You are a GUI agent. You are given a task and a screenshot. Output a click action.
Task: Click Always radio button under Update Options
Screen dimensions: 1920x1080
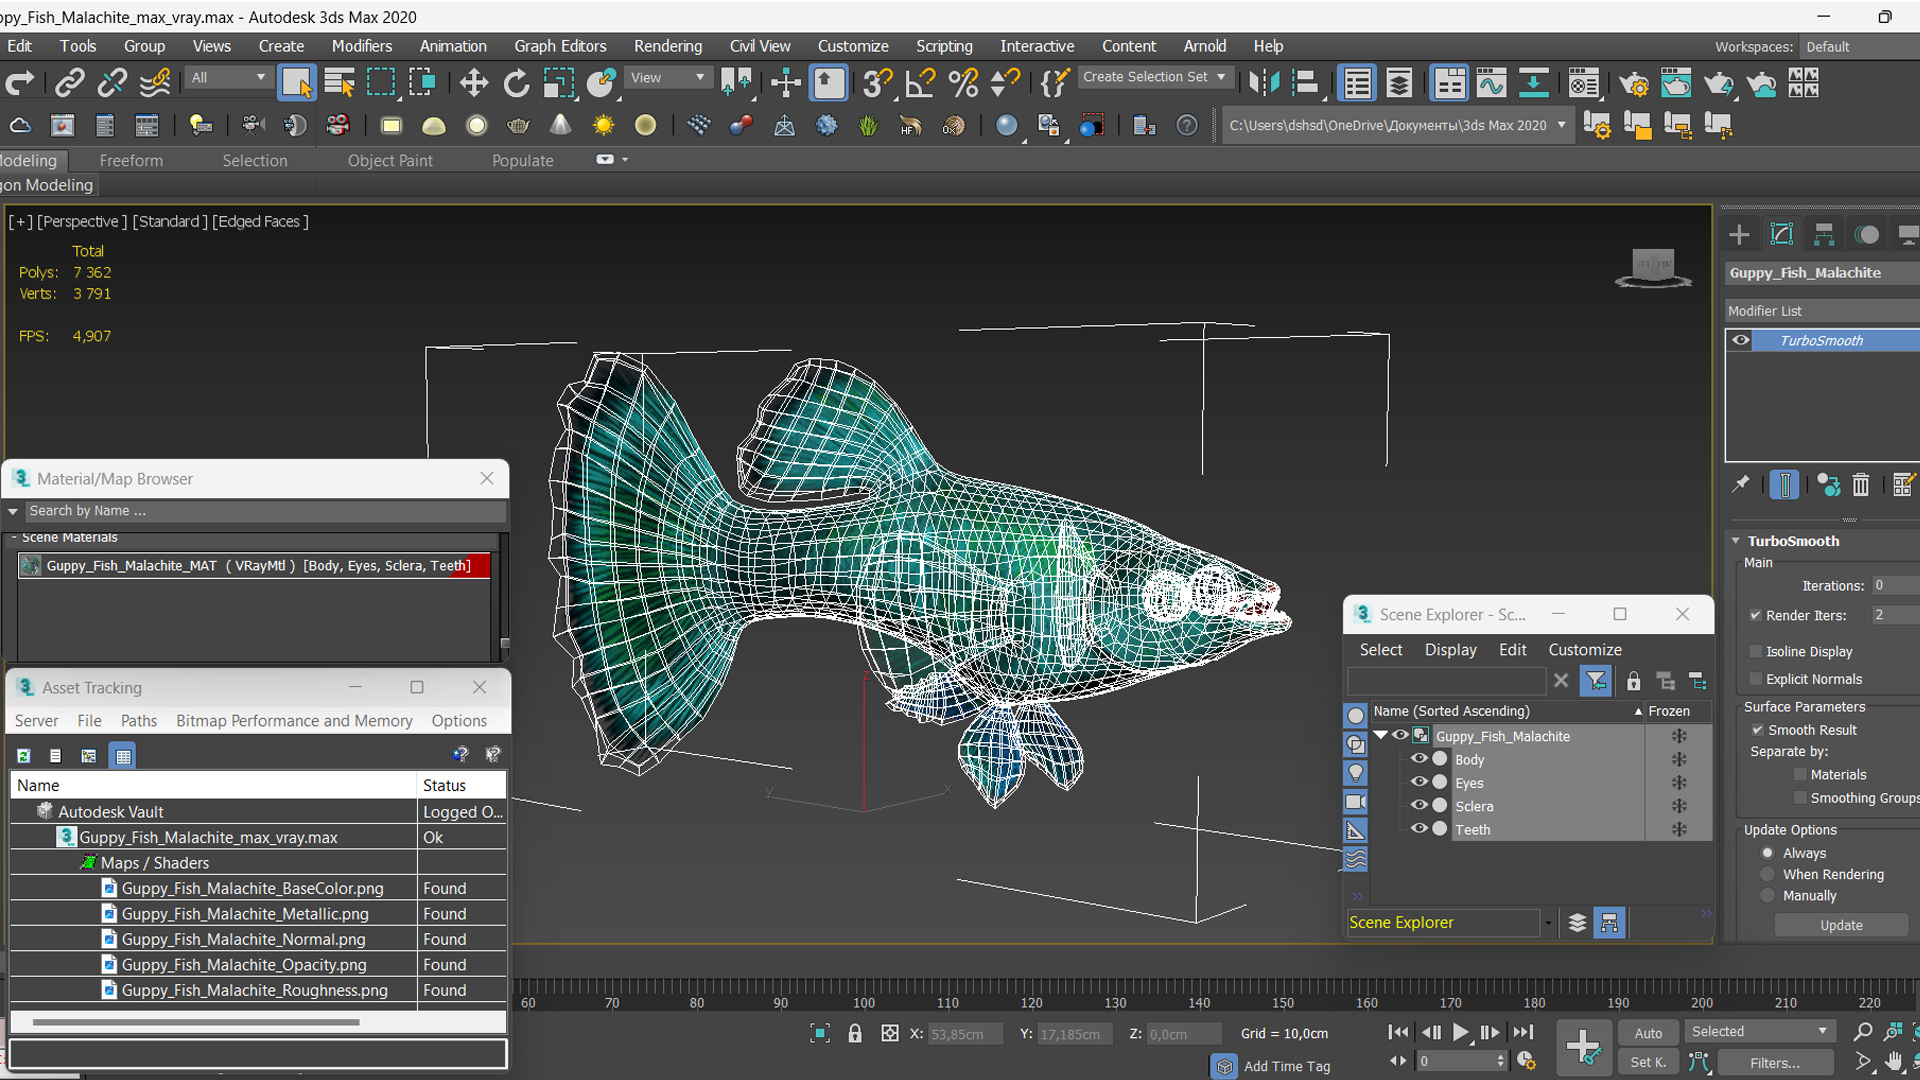(x=1768, y=852)
